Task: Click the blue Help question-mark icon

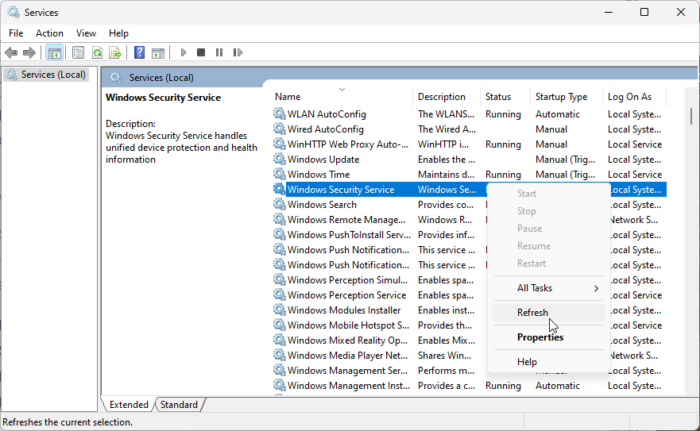Action: click(x=139, y=53)
